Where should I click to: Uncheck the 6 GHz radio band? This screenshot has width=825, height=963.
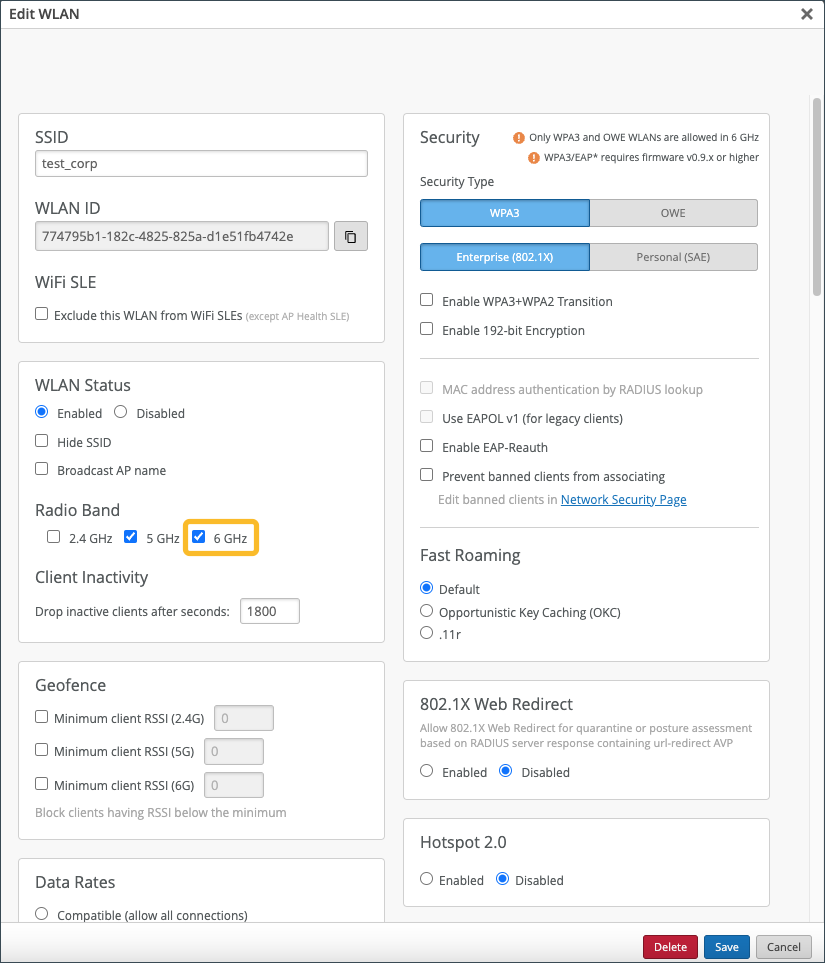pos(199,537)
